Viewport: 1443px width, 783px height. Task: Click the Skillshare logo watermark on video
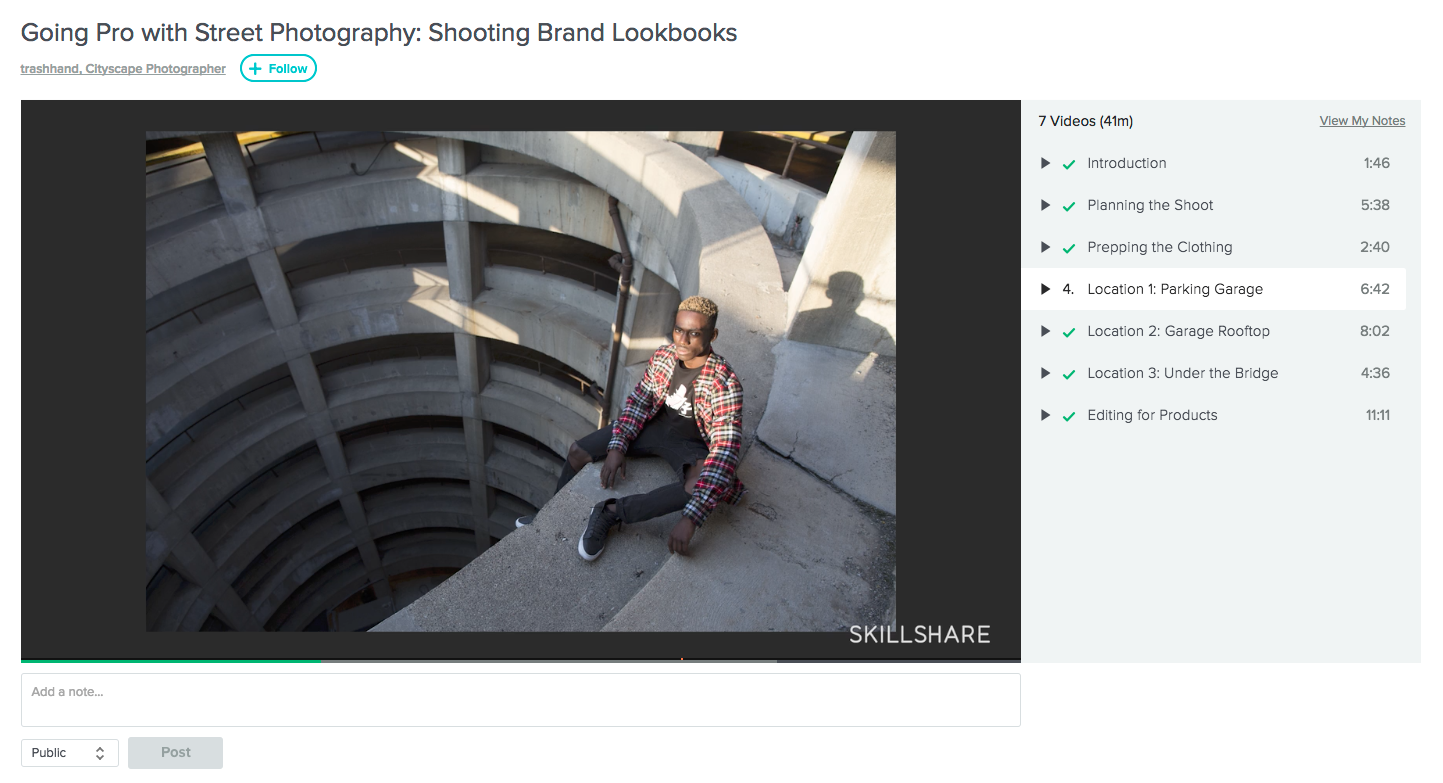click(x=919, y=634)
